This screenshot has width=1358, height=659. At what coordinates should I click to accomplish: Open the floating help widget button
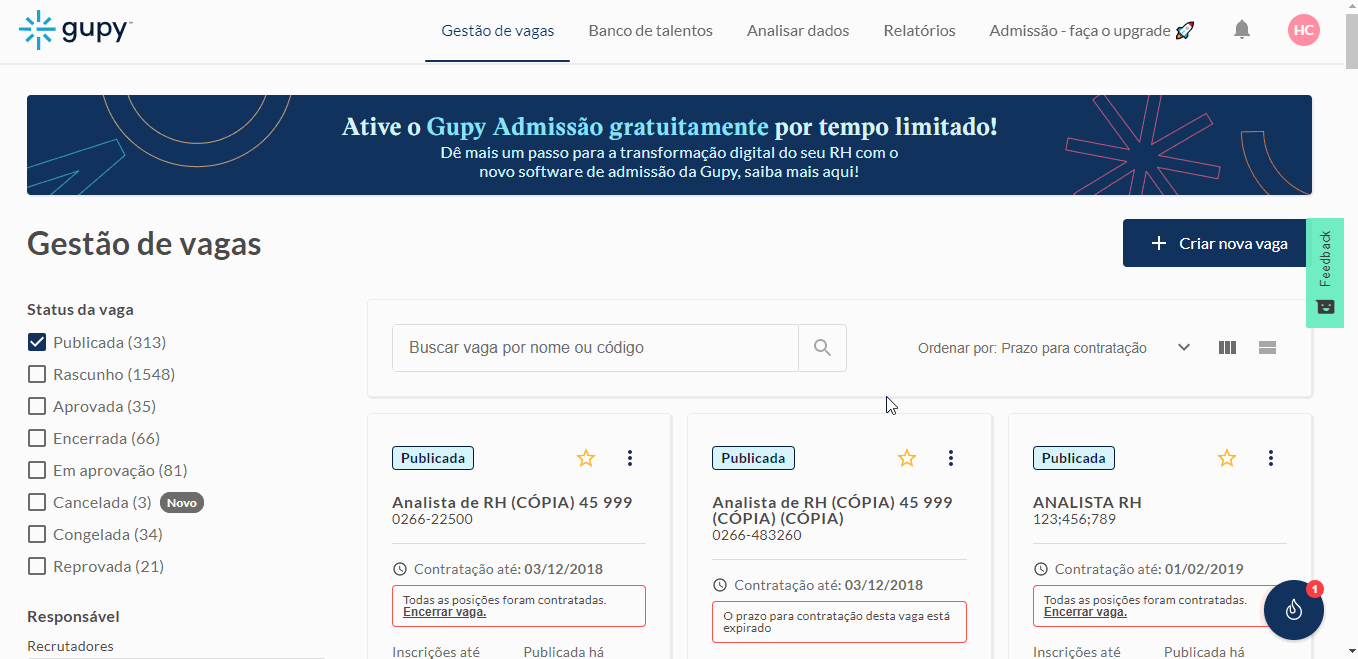pos(1293,609)
